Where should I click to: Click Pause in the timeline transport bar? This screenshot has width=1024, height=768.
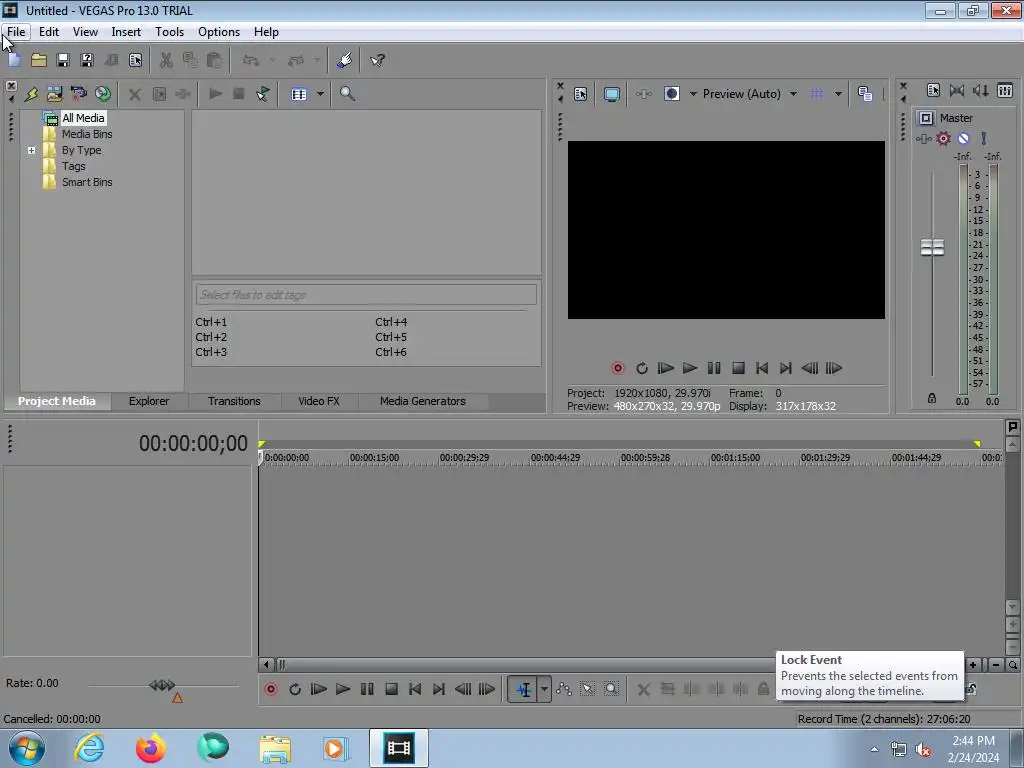point(367,689)
